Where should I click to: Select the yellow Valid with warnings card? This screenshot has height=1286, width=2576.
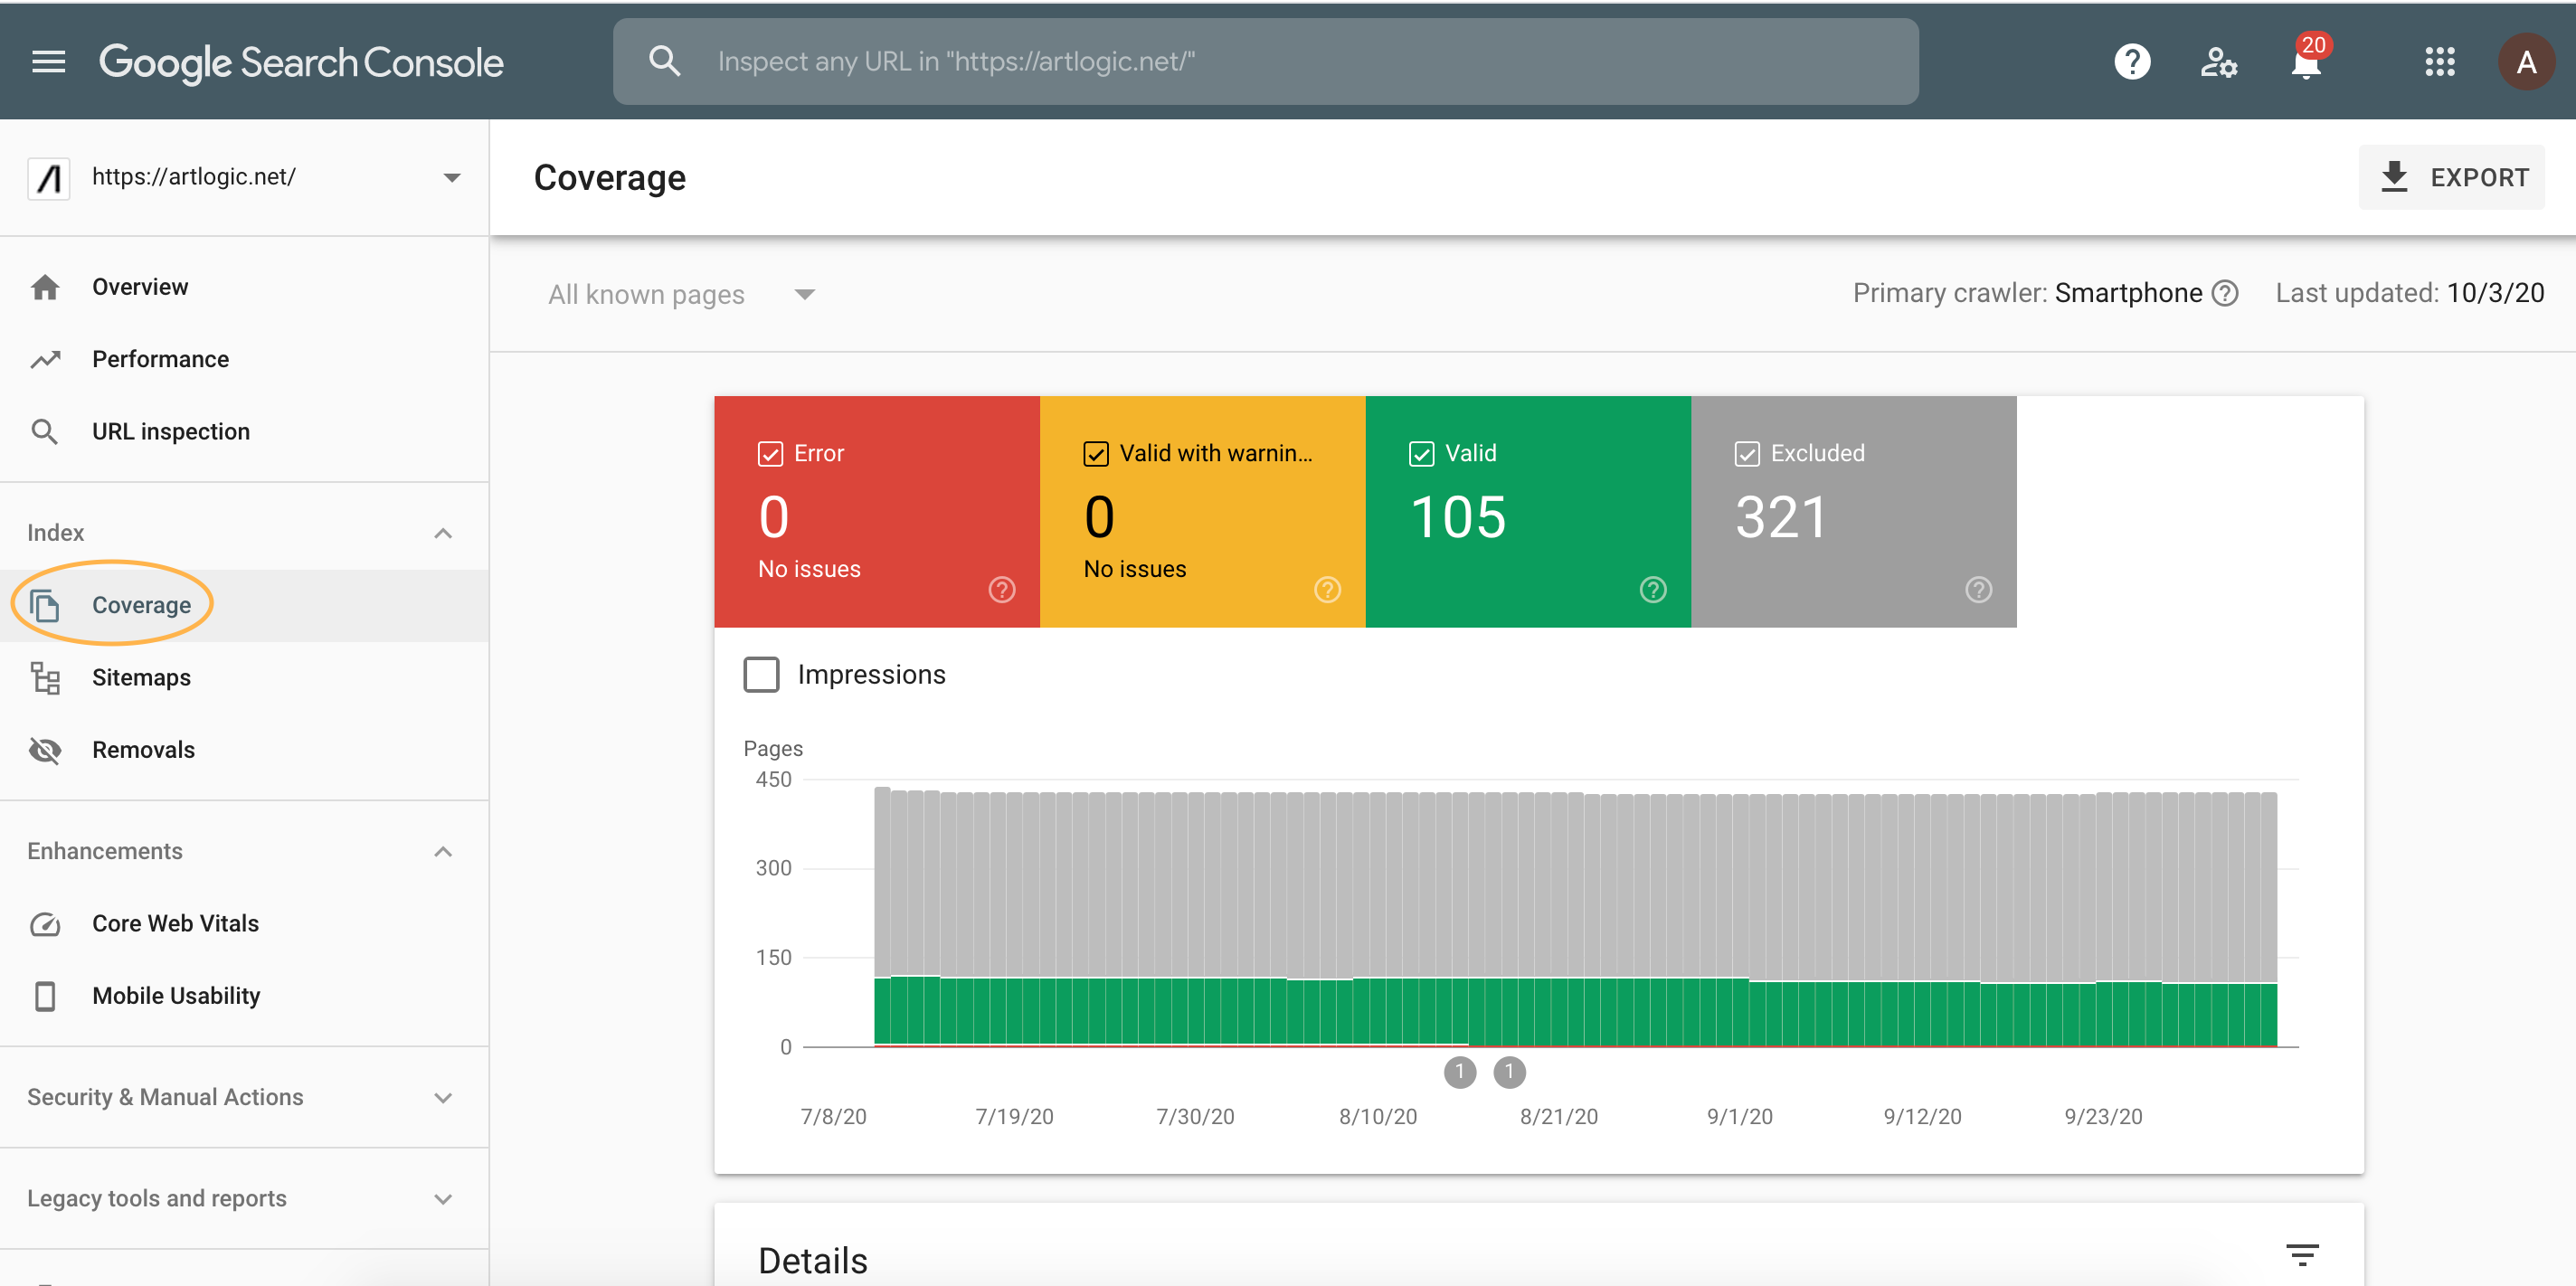[1202, 512]
